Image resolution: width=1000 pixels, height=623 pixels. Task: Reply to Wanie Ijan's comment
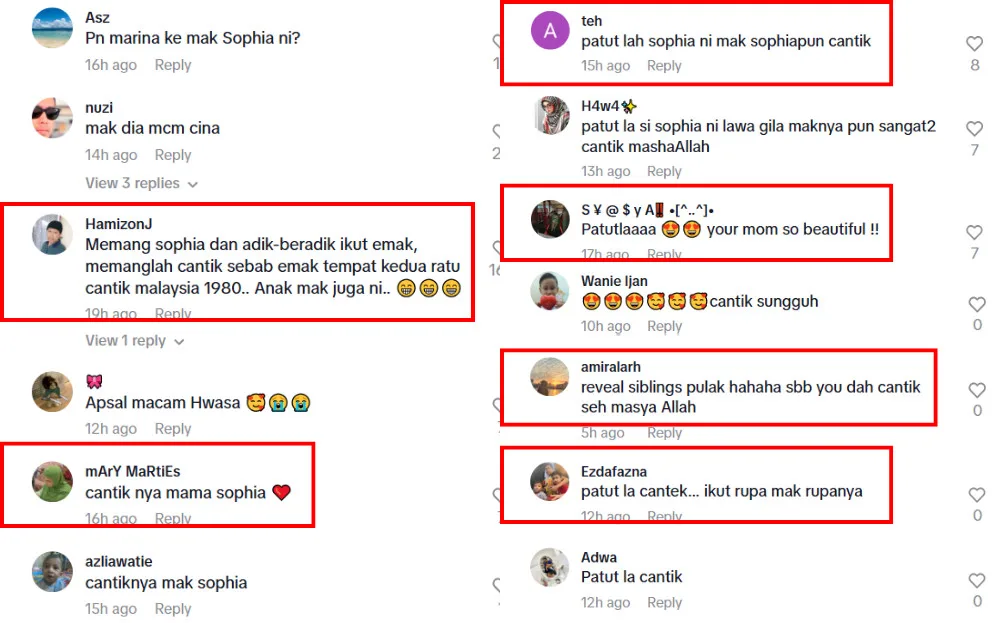(665, 326)
